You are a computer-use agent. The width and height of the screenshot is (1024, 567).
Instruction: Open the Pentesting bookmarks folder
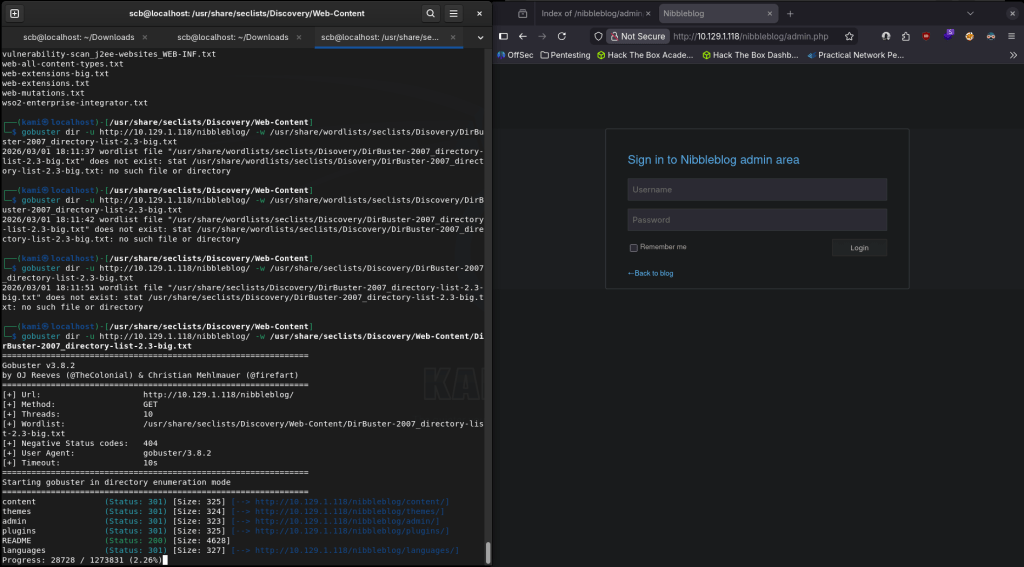(x=564, y=55)
